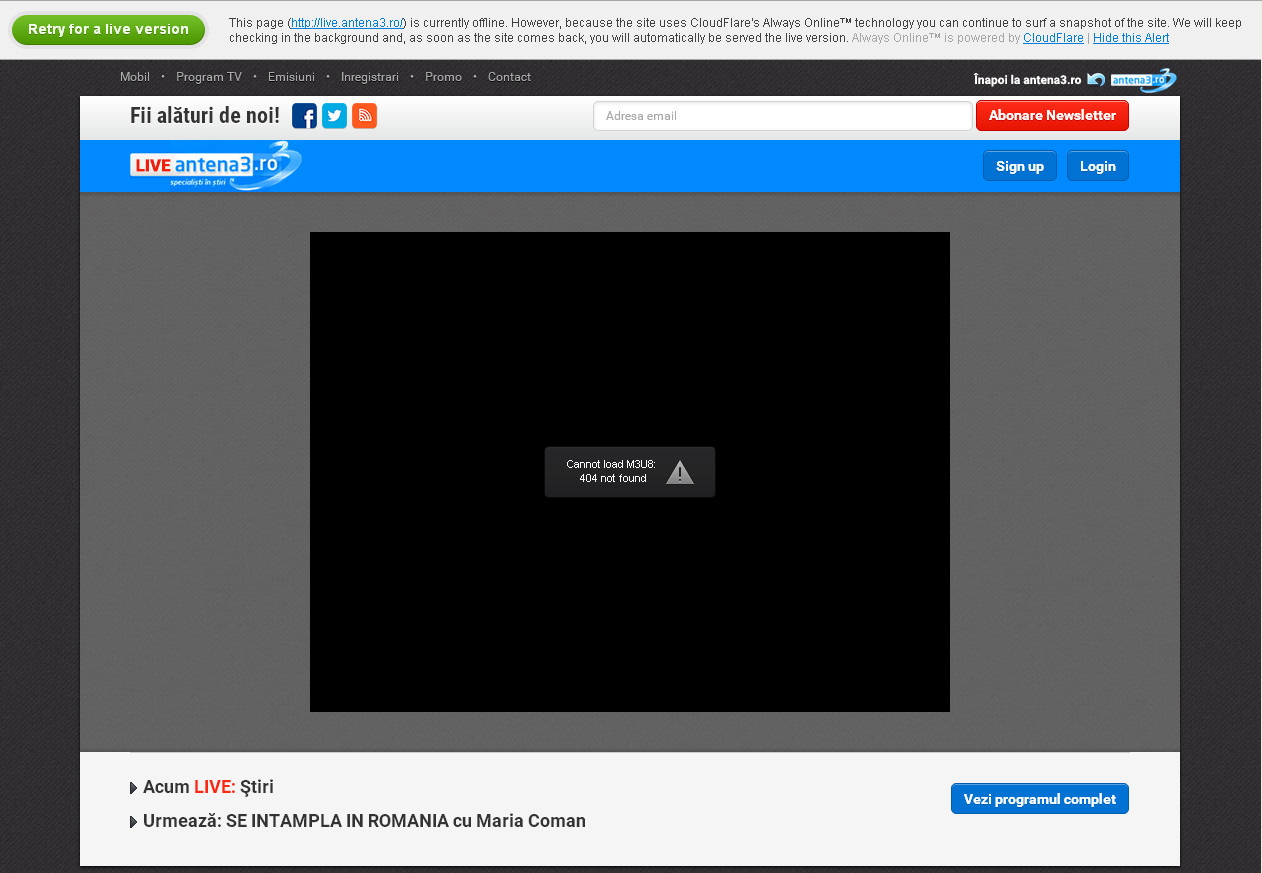Click the Vezi programul complet button
Image resolution: width=1262 pixels, height=873 pixels.
coord(1040,799)
